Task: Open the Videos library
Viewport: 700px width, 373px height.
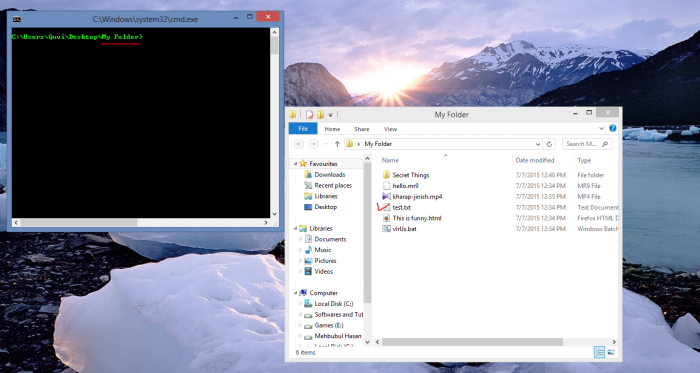Action: pos(324,271)
